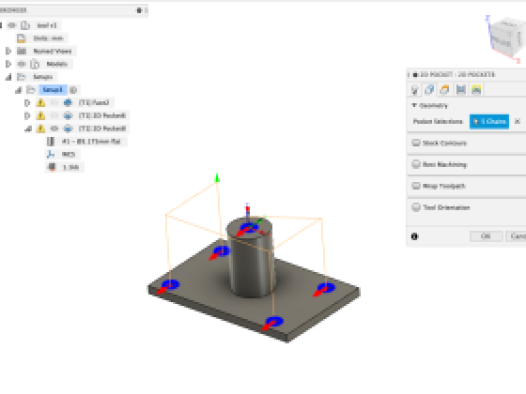Clear pocket selections with the X icon
Viewport: 526px width, 394px height.
pos(517,121)
